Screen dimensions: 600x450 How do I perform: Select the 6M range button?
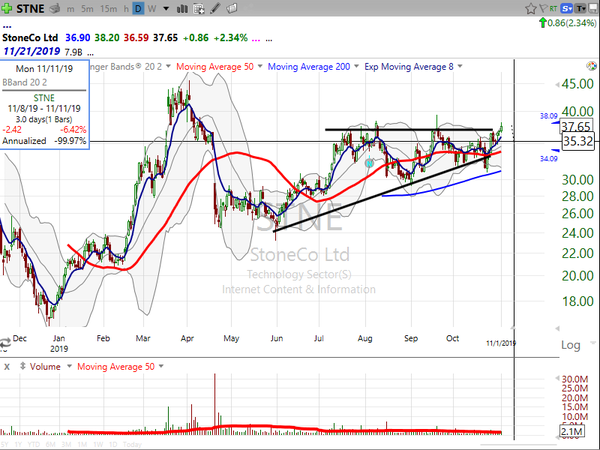(51, 445)
